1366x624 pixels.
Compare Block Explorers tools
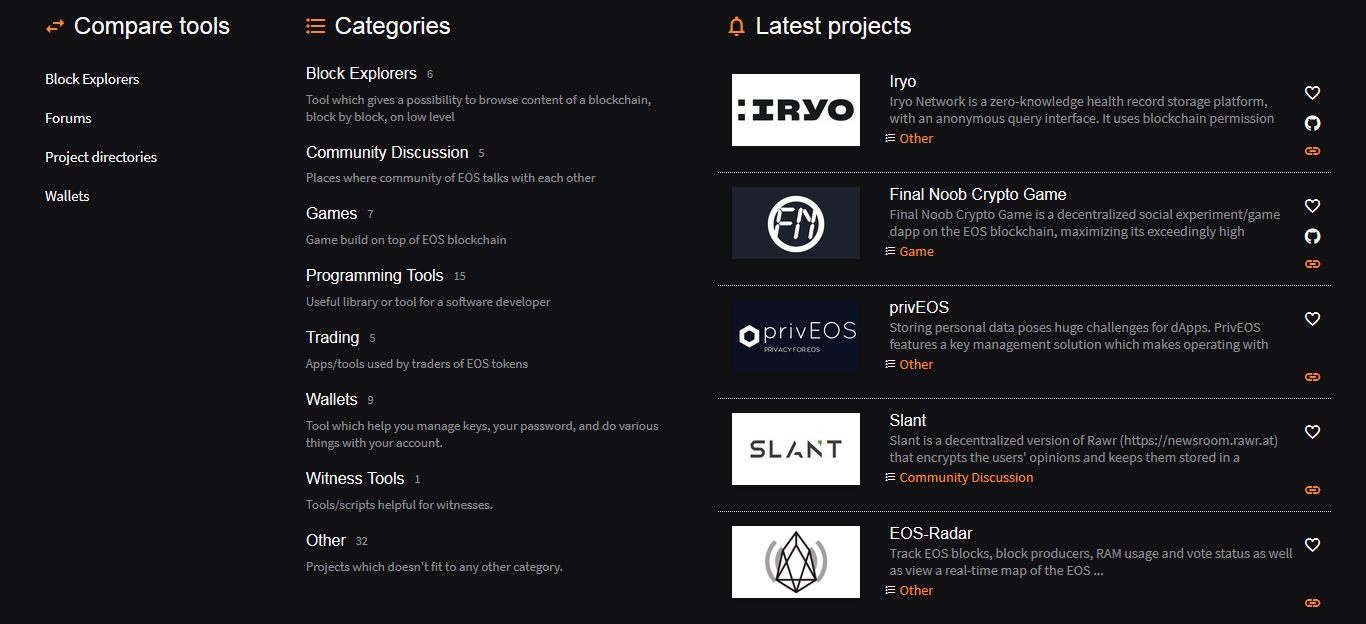point(92,79)
